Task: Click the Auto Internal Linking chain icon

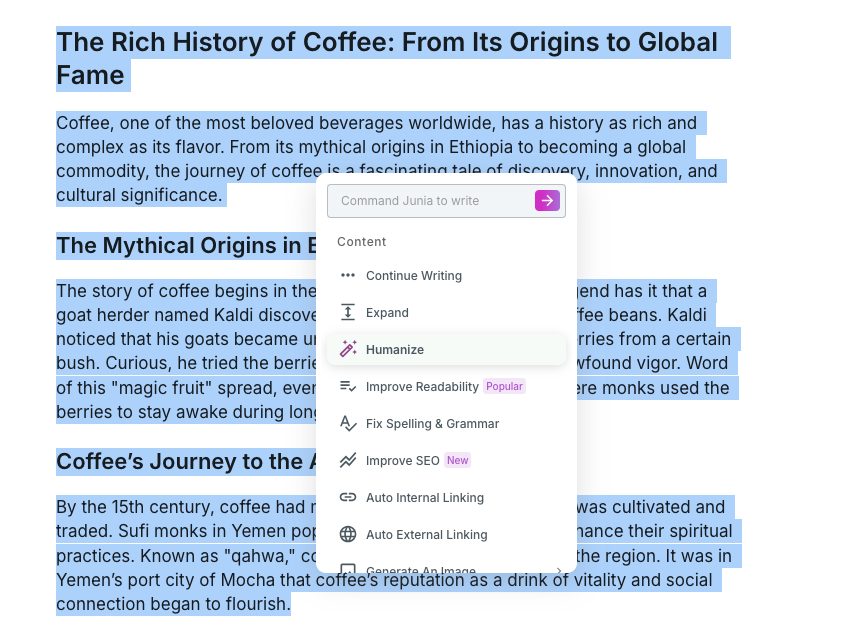Action: coord(348,497)
